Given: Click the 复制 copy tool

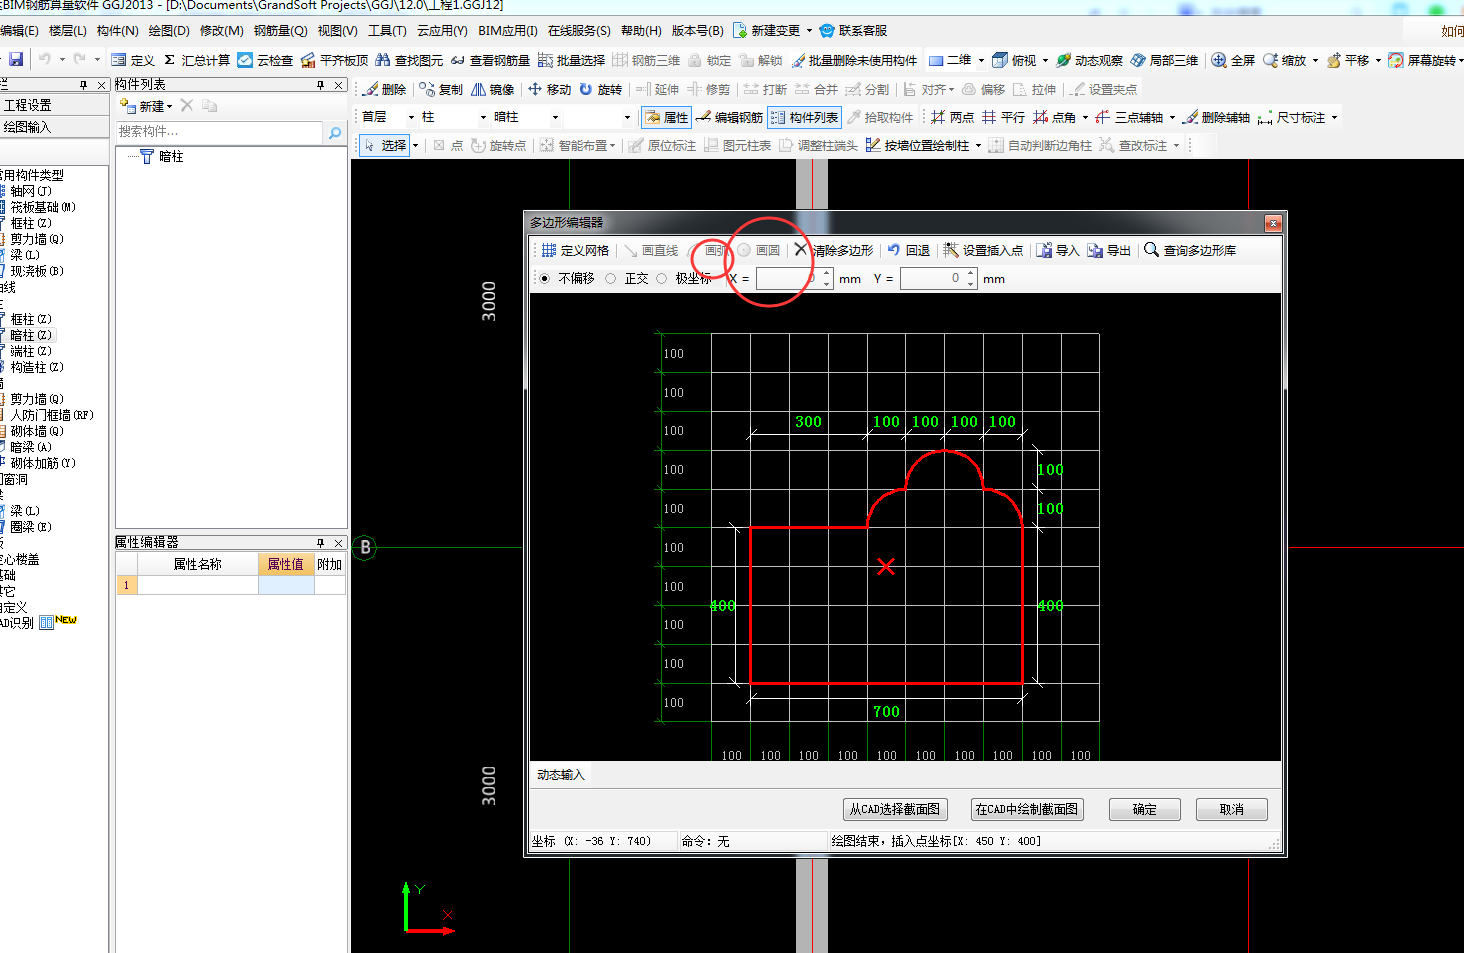Looking at the screenshot, I should click(441, 89).
